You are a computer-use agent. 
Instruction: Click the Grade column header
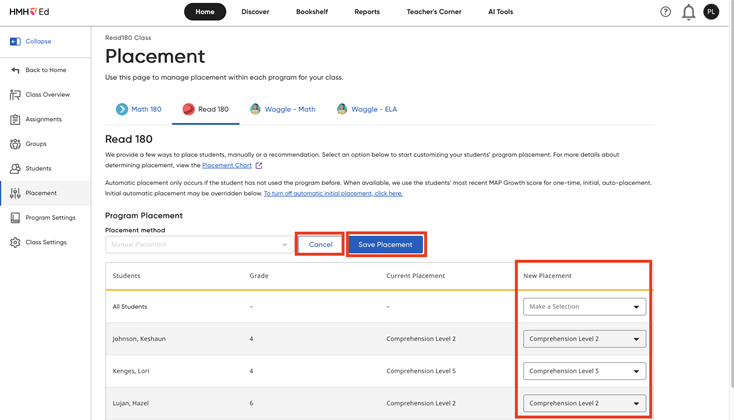pos(259,276)
